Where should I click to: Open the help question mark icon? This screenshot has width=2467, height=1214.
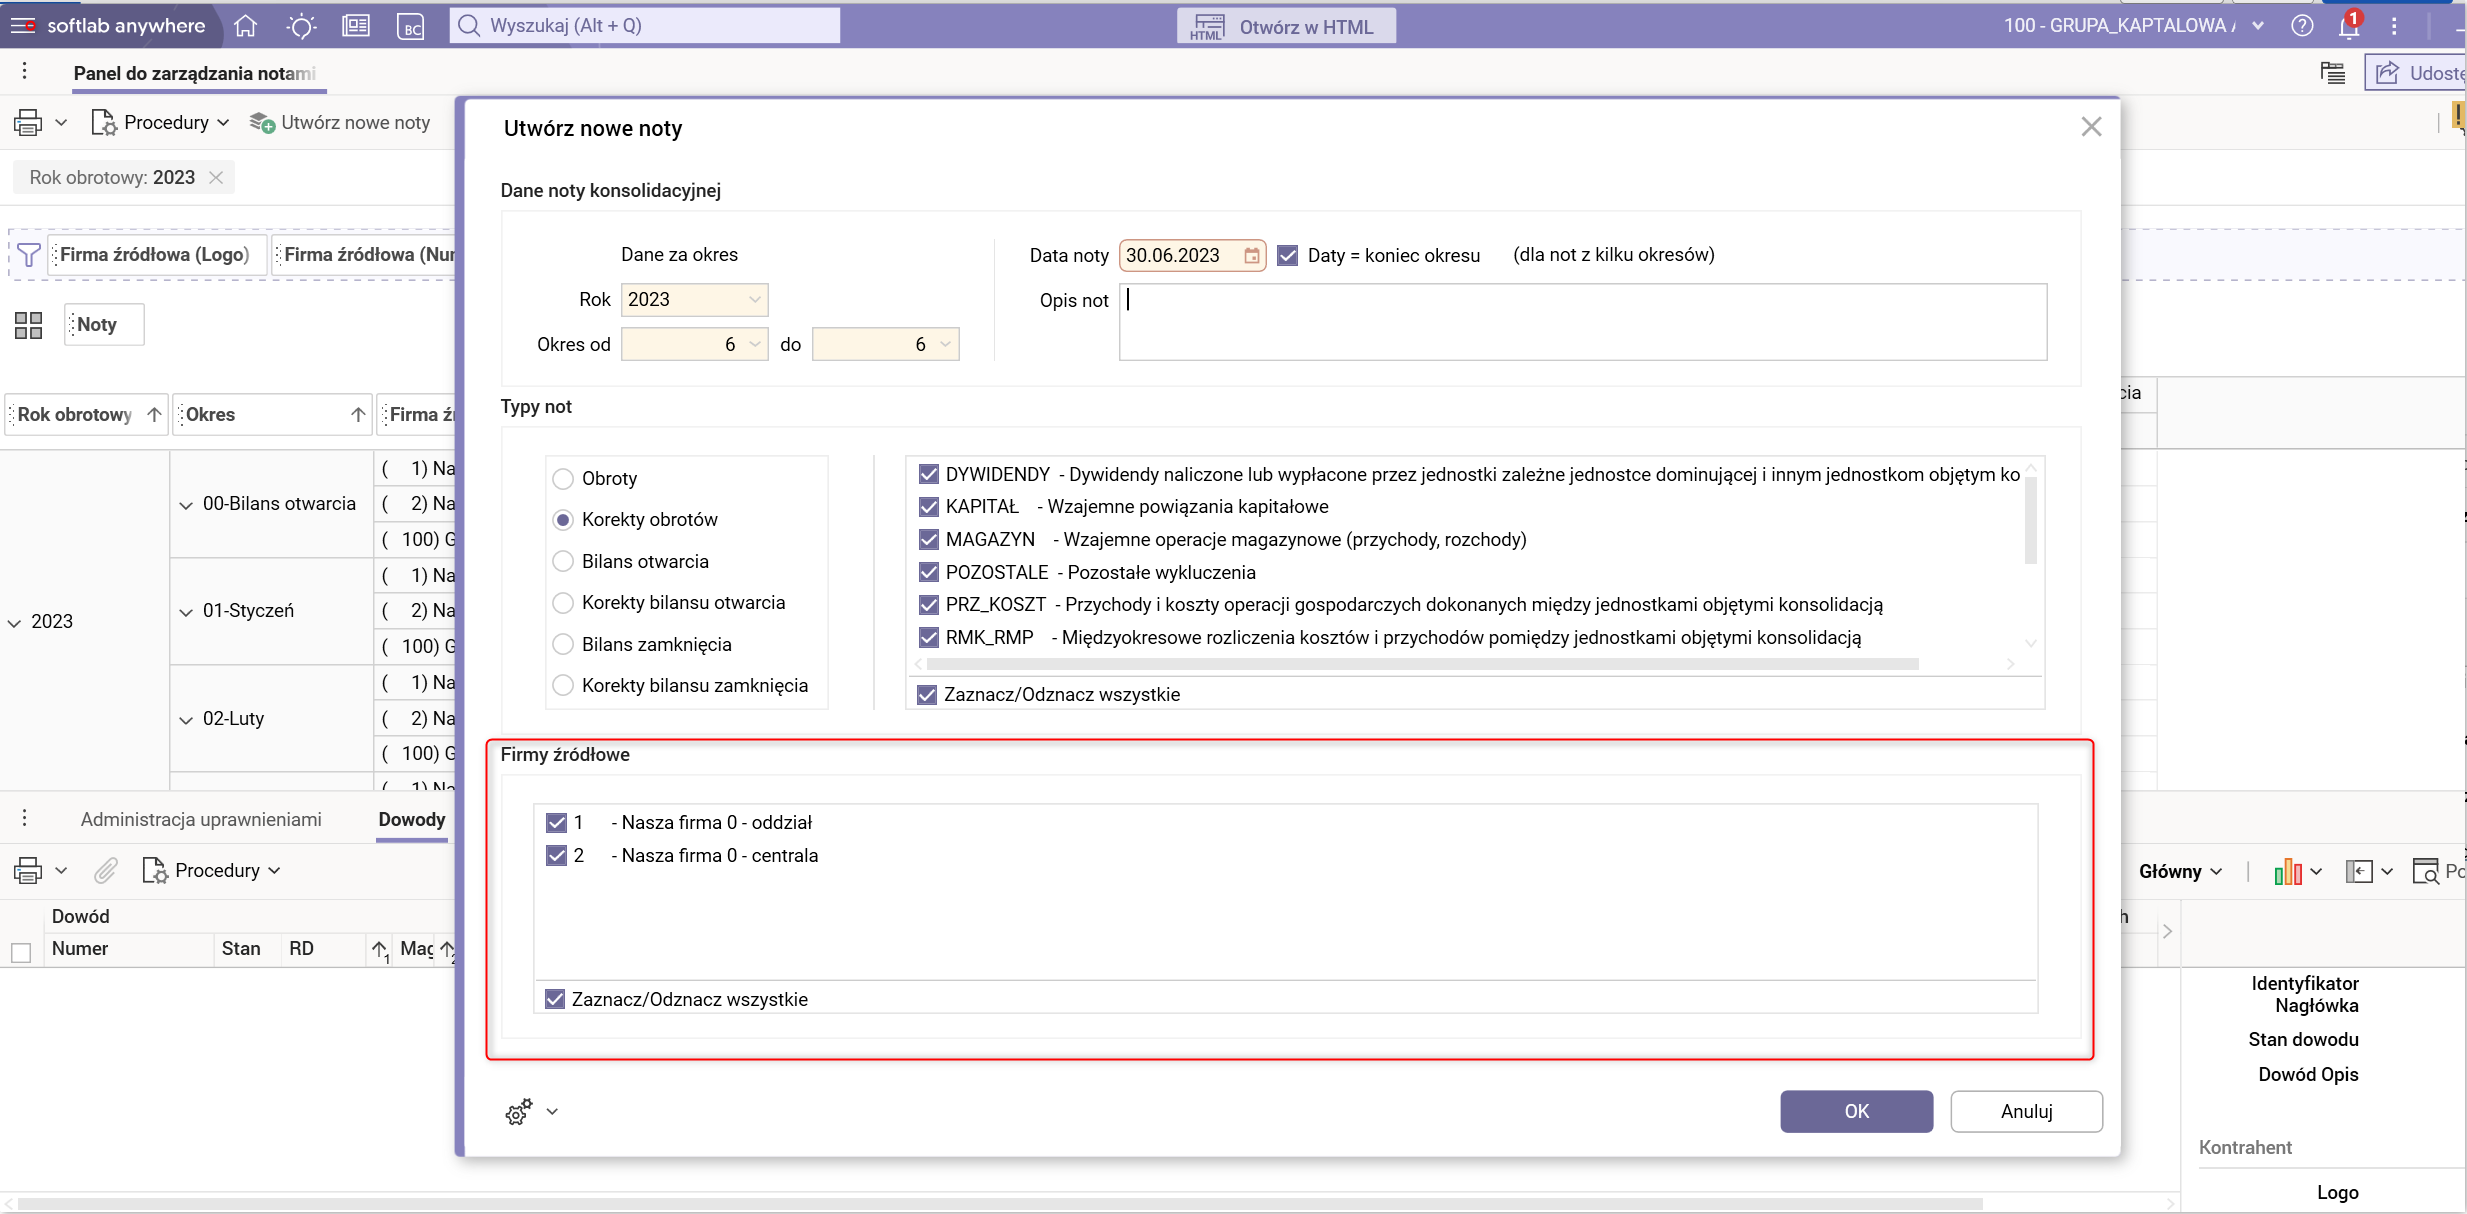point(2302,26)
